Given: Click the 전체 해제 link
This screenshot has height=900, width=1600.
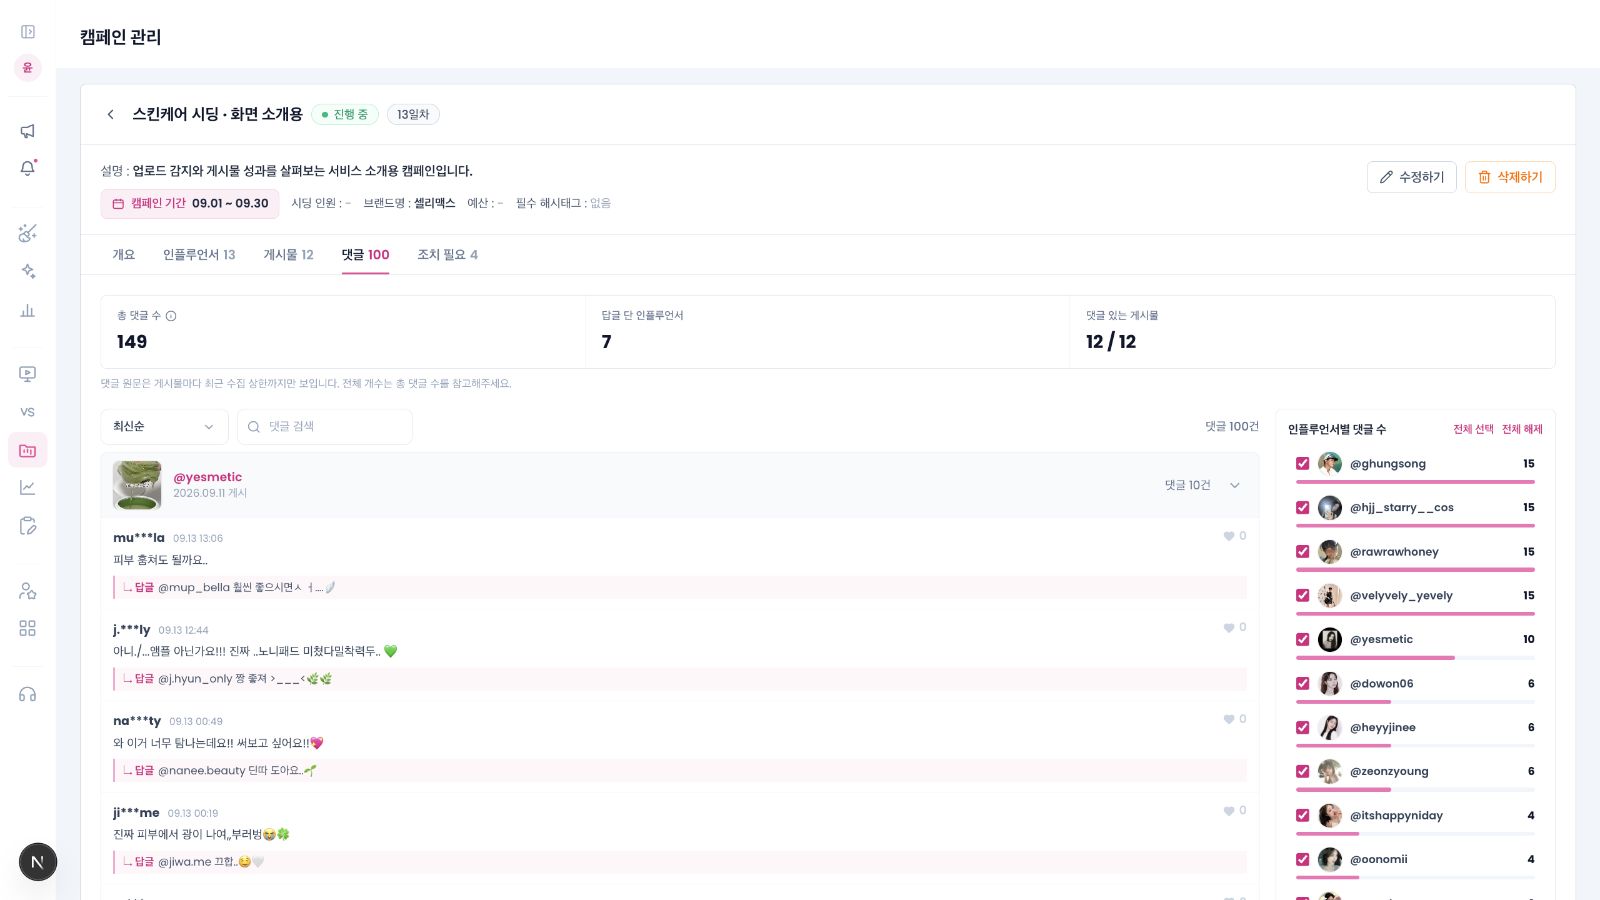Looking at the screenshot, I should pos(1522,429).
